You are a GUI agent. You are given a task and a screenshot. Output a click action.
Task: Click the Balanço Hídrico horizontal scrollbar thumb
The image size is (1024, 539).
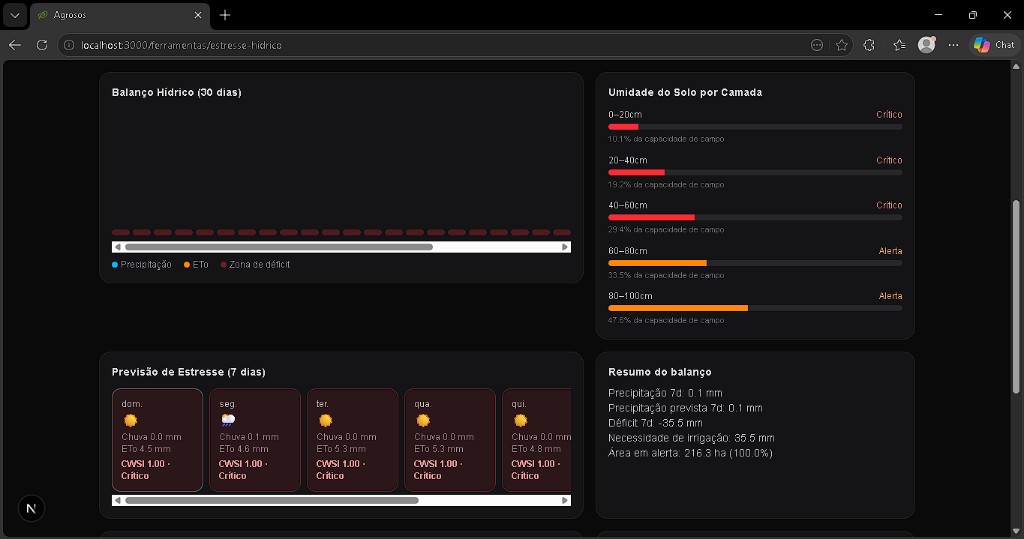pos(279,247)
